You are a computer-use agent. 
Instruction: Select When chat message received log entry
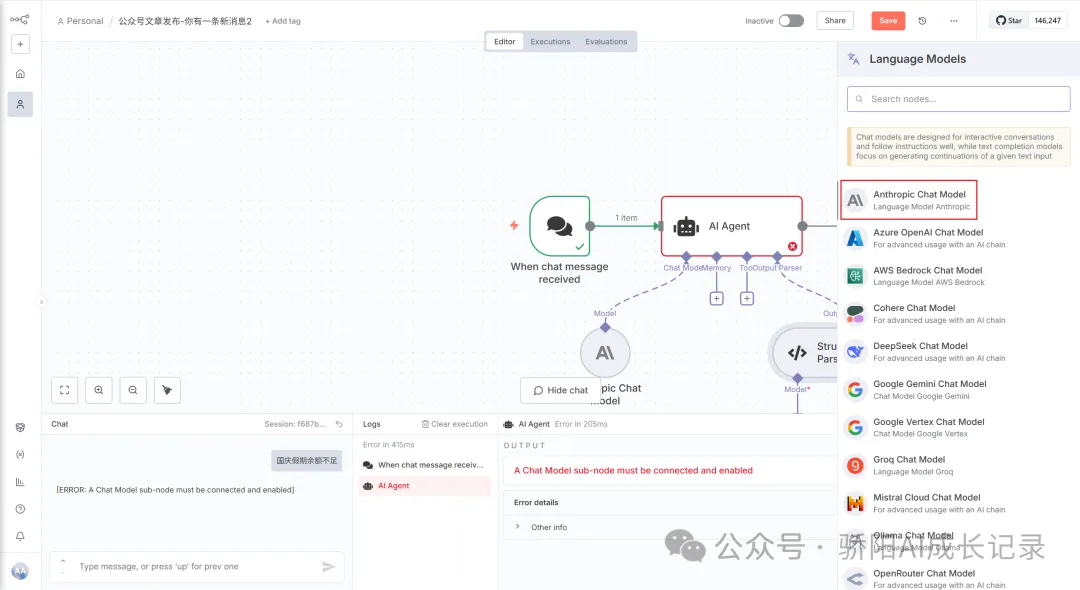pyautogui.click(x=424, y=465)
